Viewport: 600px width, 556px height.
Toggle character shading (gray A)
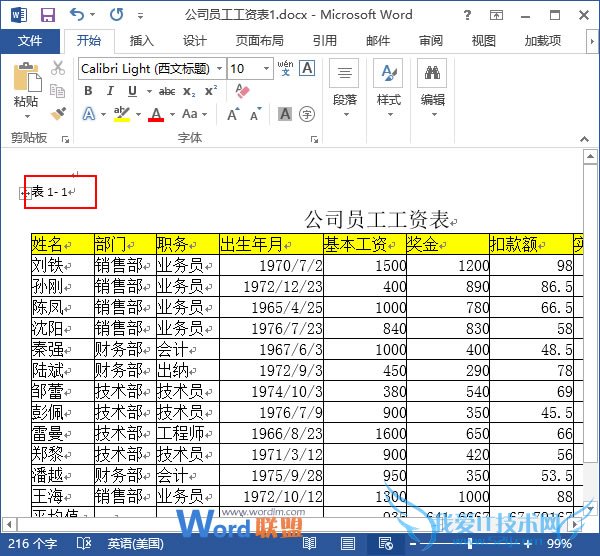[x=285, y=114]
